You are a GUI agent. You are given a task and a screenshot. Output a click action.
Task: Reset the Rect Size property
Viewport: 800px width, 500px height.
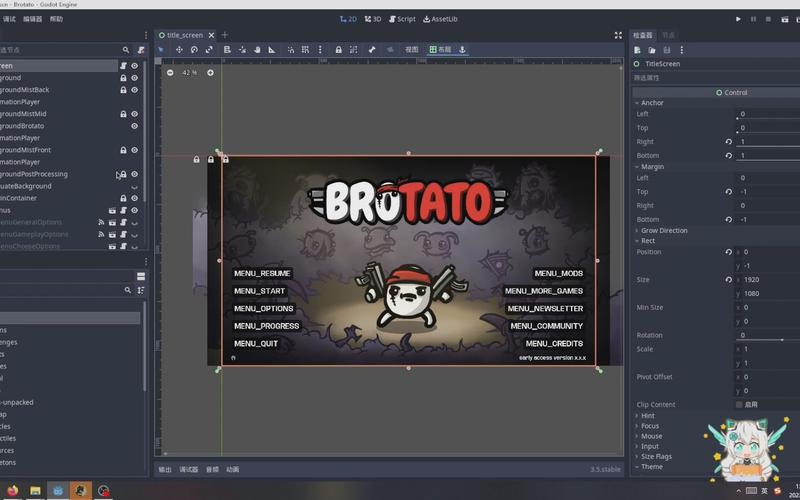pyautogui.click(x=729, y=280)
